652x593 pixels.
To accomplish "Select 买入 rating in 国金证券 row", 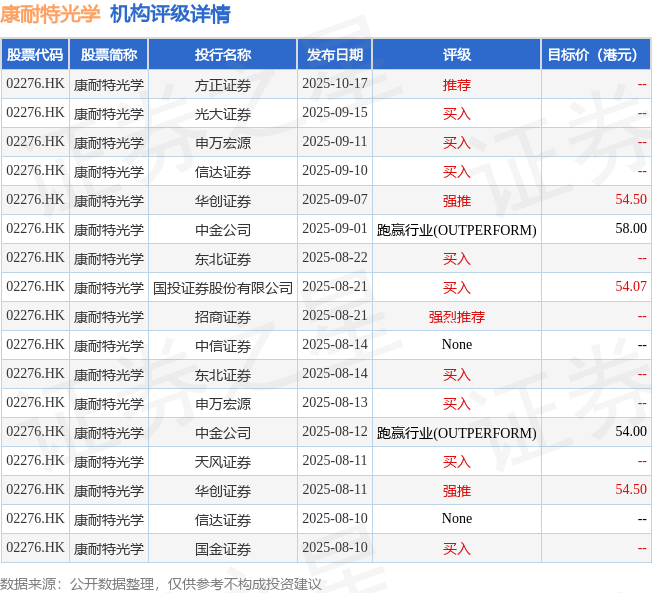I will [x=457, y=549].
